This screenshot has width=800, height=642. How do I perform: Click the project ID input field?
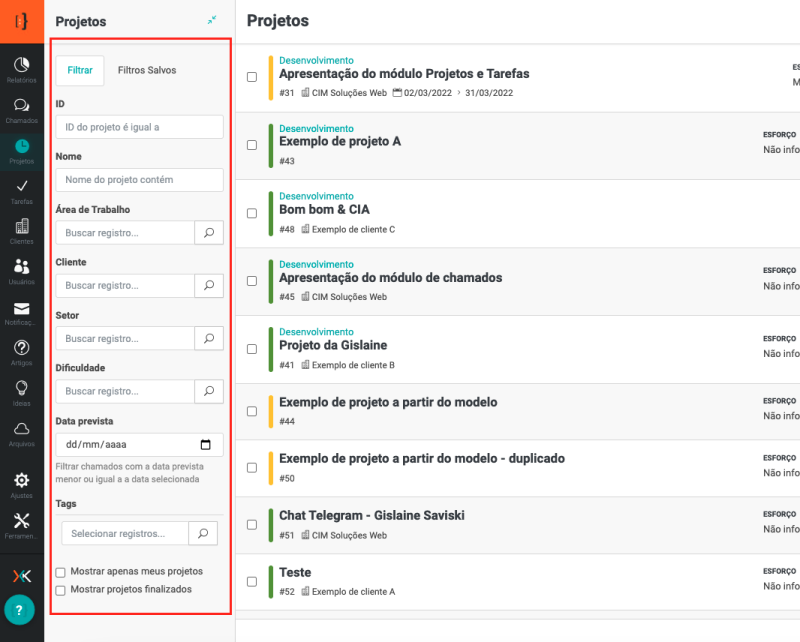coord(139,127)
